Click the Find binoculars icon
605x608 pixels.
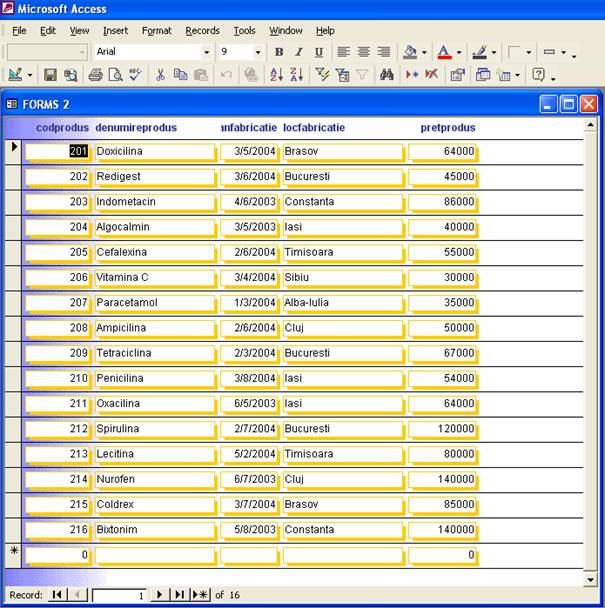click(386, 75)
